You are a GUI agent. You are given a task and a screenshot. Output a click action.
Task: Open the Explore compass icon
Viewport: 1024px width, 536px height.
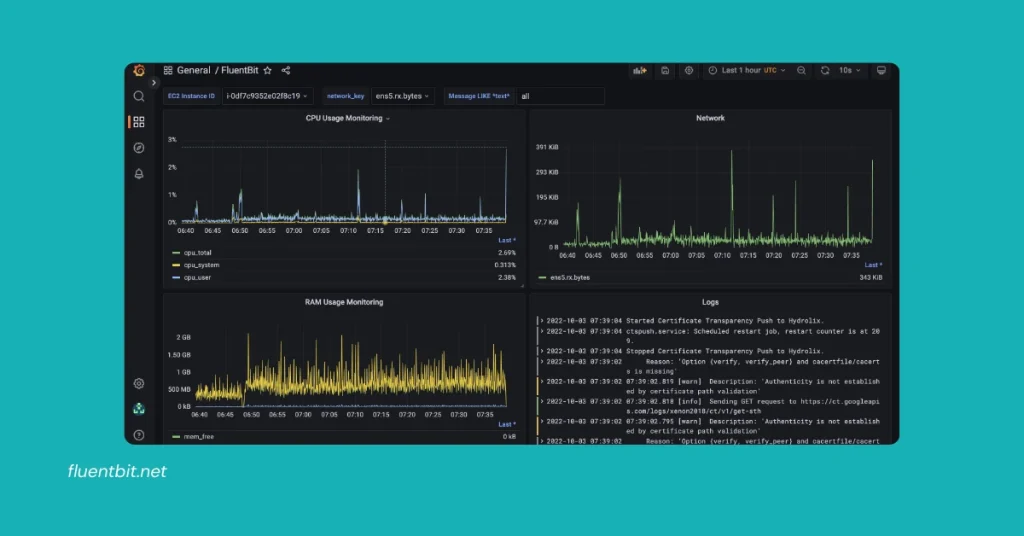click(x=139, y=148)
